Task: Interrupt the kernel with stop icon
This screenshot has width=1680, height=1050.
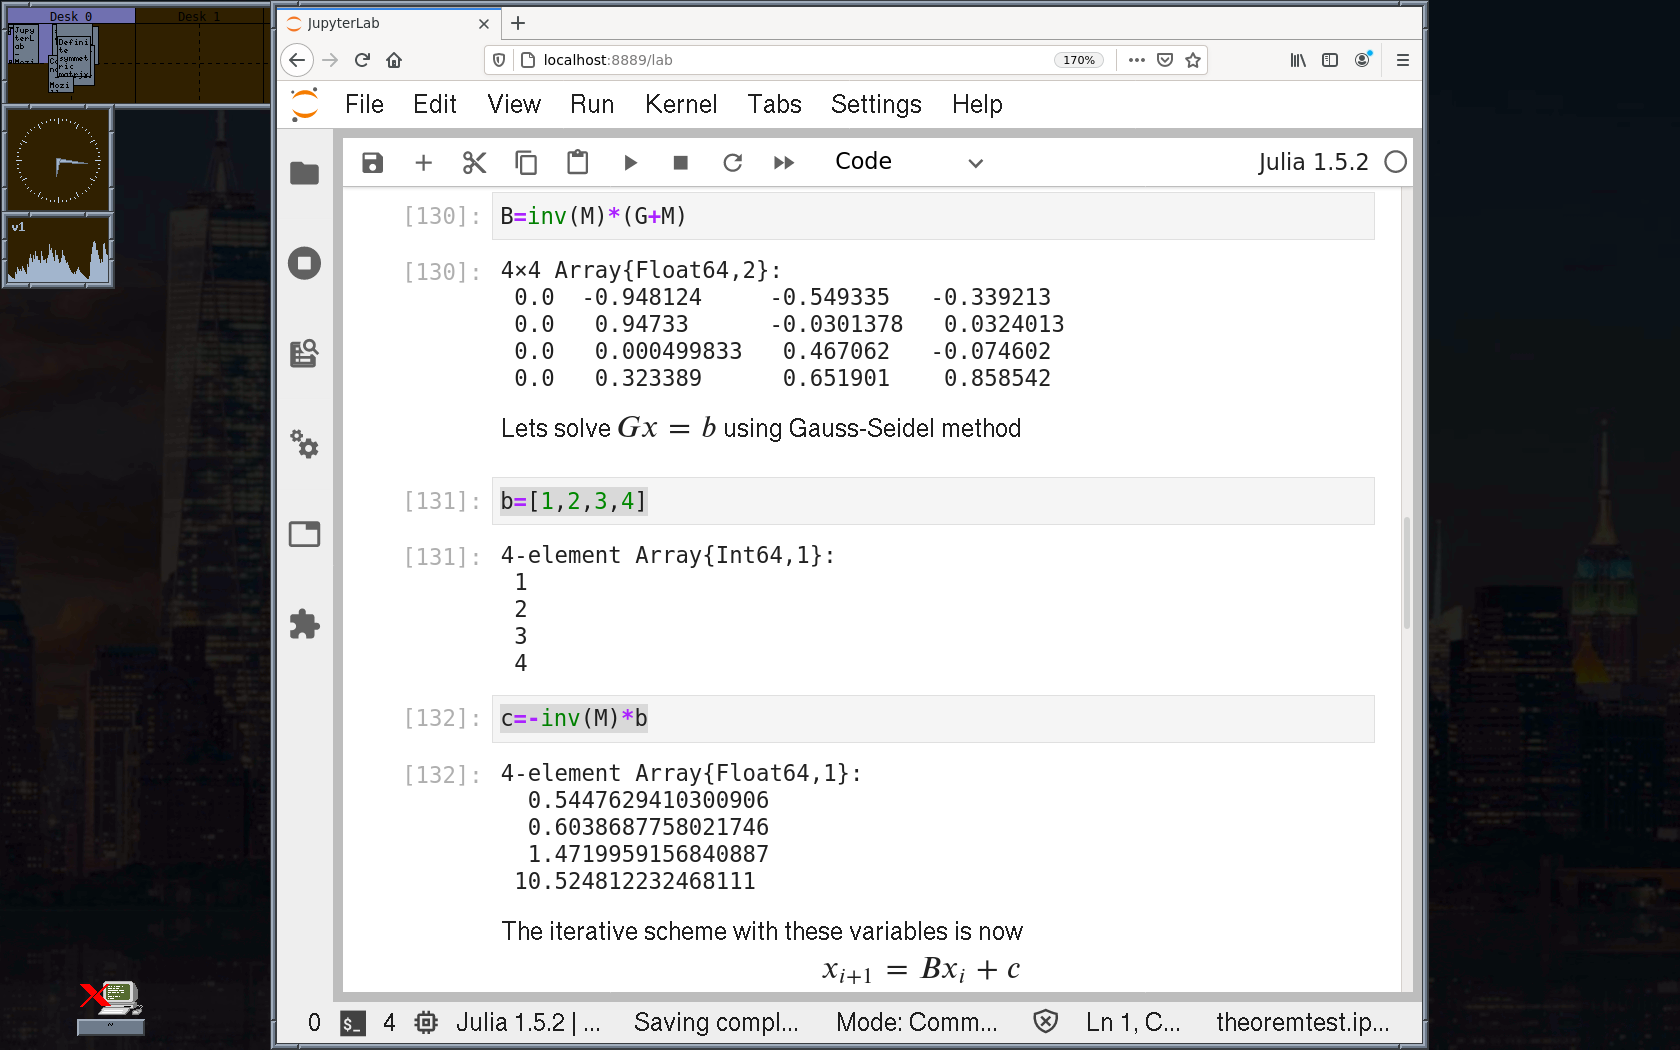Action: tap(680, 163)
